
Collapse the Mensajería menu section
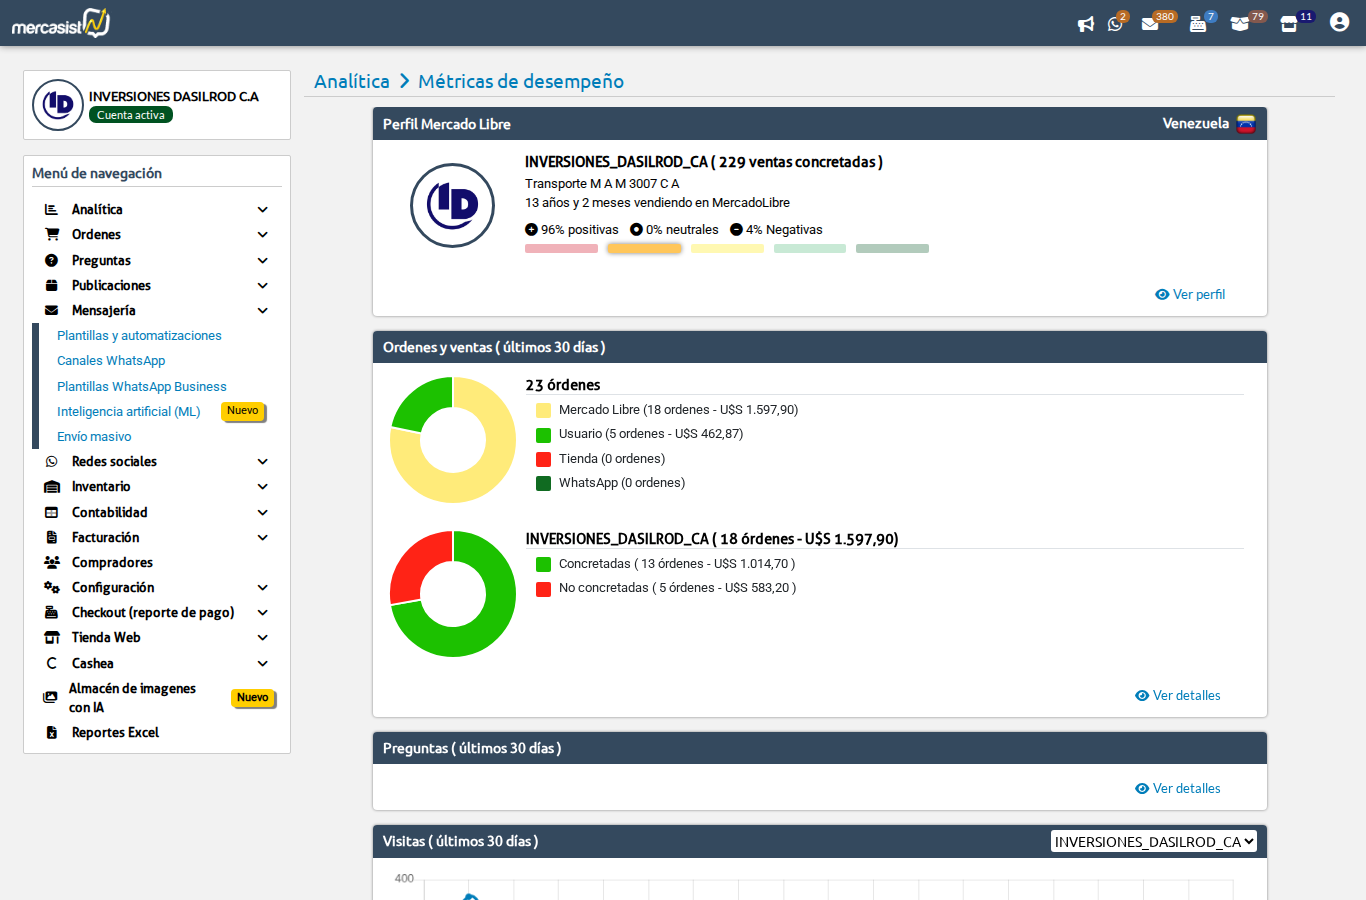(x=262, y=310)
